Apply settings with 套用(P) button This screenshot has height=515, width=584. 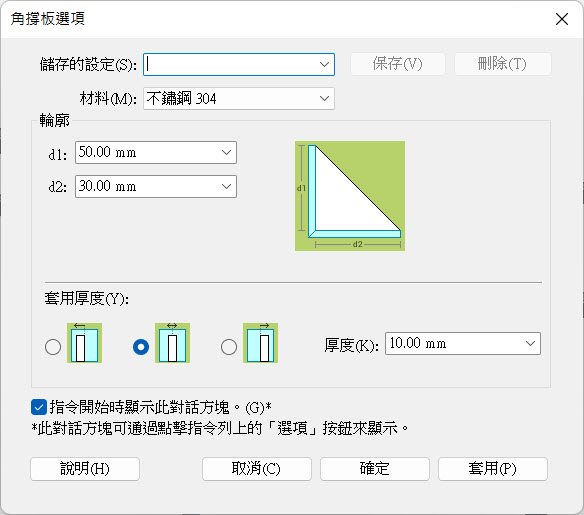tap(493, 469)
